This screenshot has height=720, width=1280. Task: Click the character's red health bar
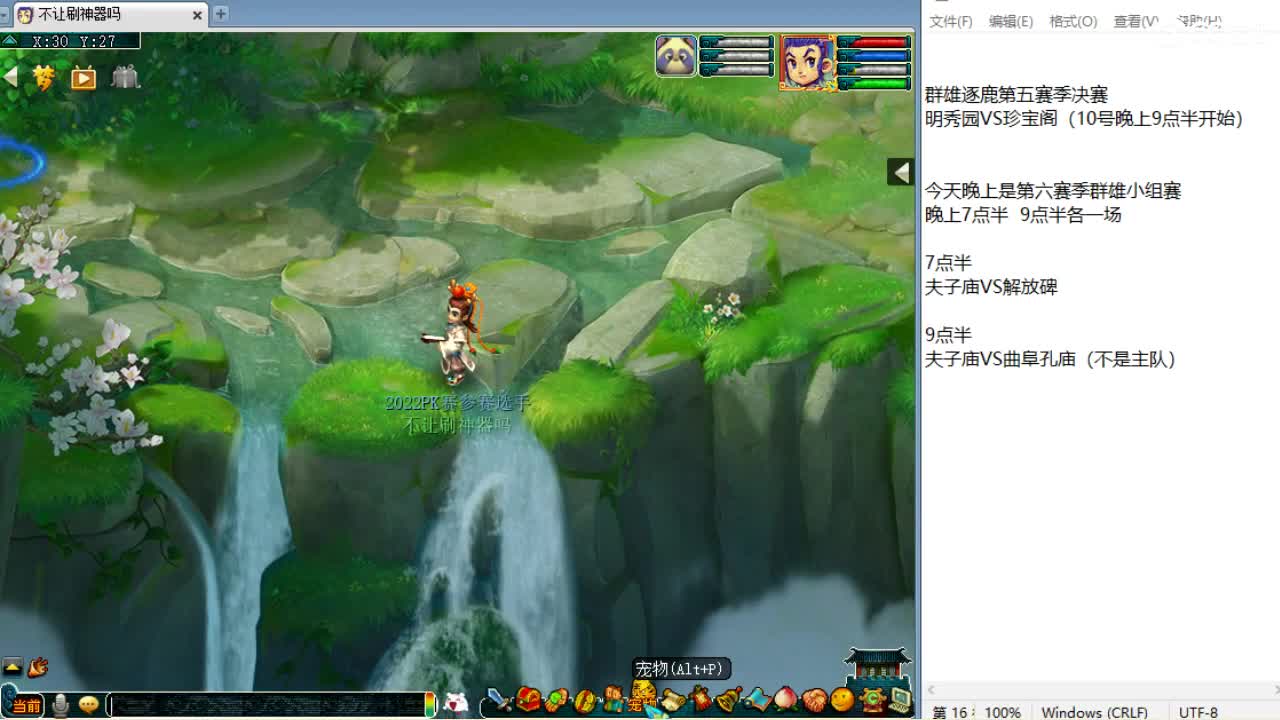(874, 43)
